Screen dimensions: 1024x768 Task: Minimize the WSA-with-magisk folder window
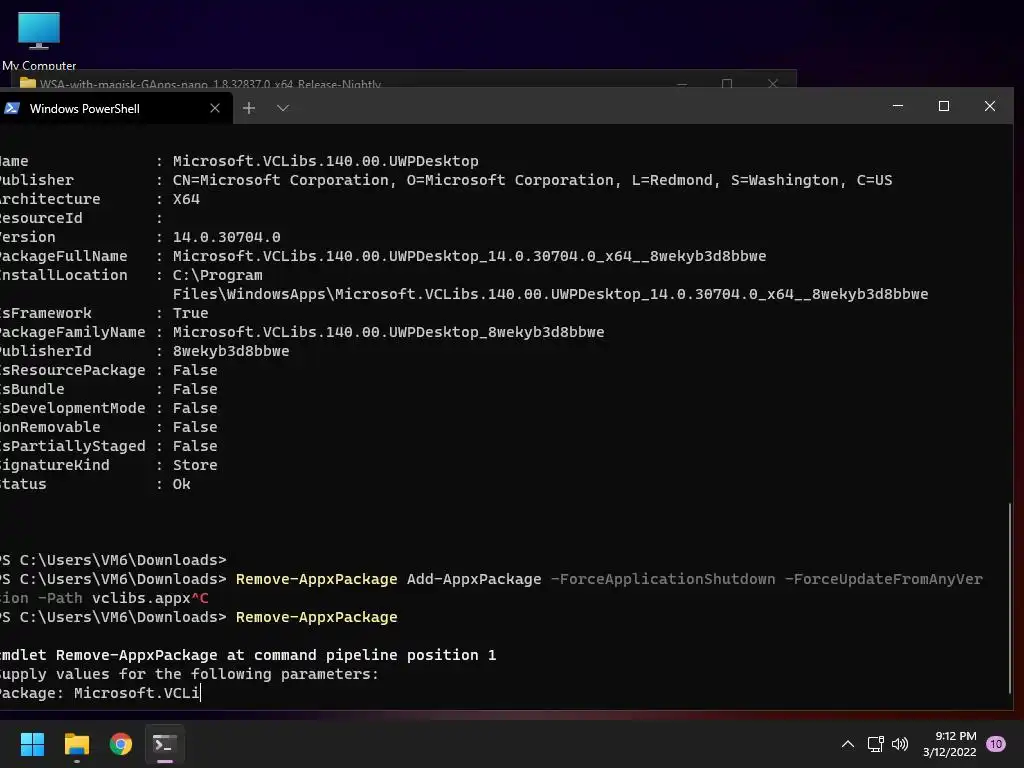pos(682,83)
